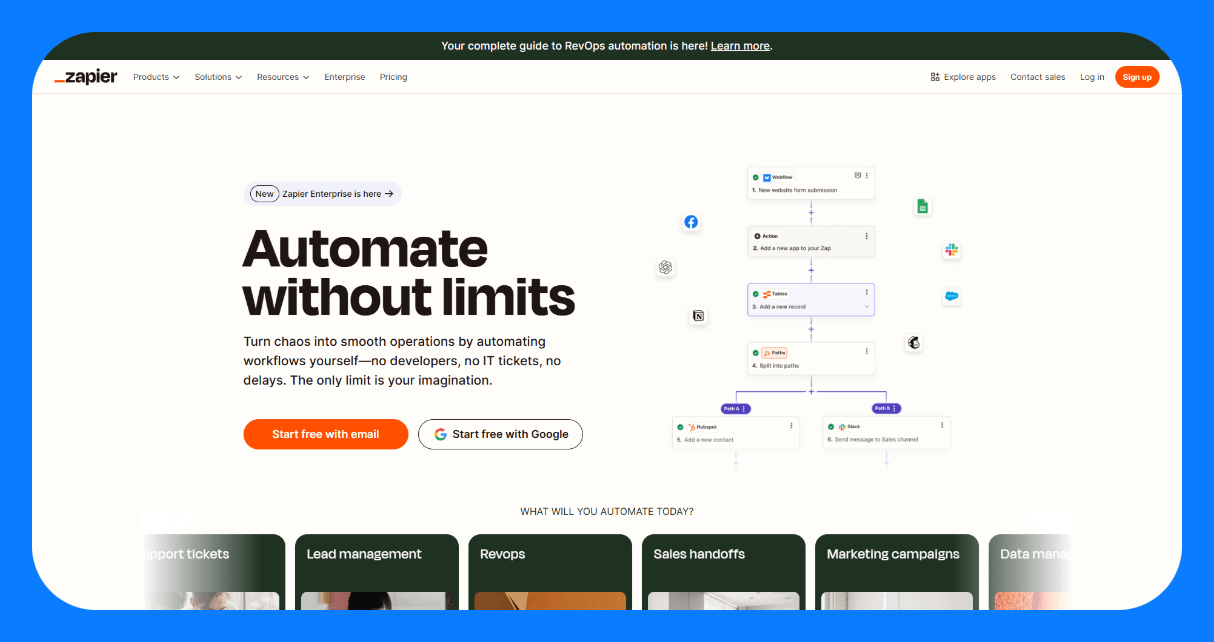Click the Slack app badge in step 6
This screenshot has width=1214, height=642.
[x=850, y=427]
